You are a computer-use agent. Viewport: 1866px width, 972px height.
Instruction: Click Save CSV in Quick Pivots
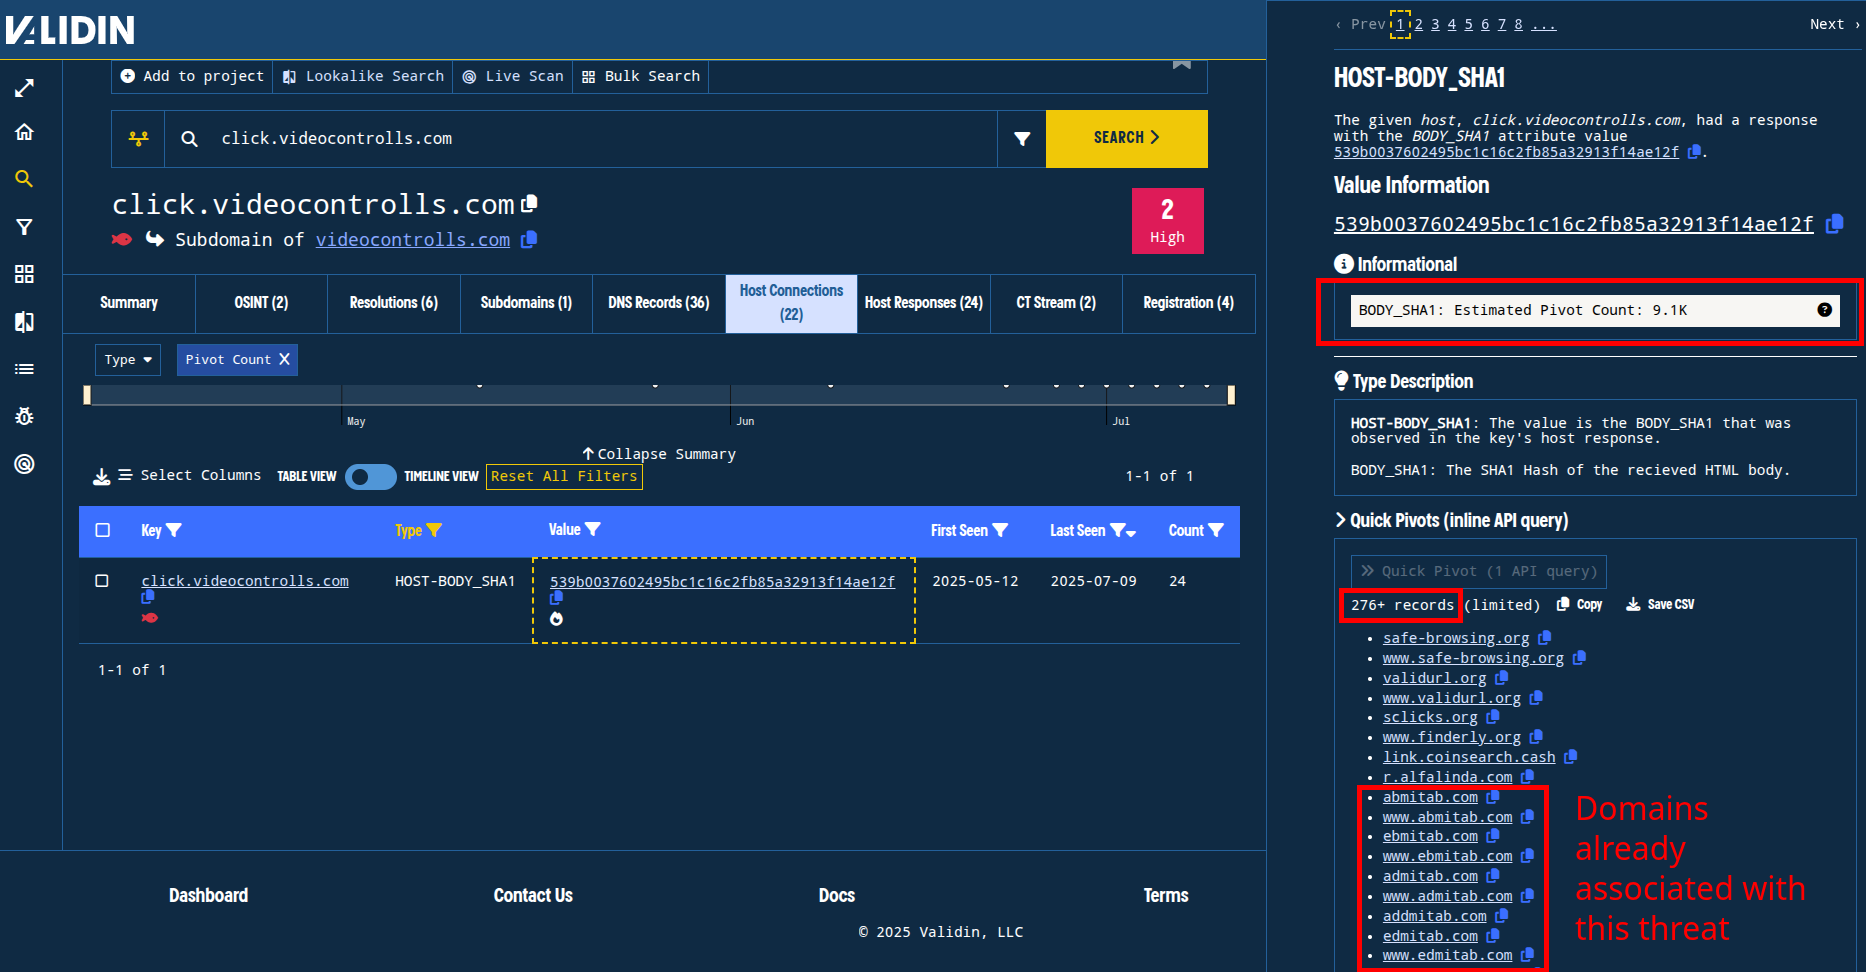(1660, 605)
